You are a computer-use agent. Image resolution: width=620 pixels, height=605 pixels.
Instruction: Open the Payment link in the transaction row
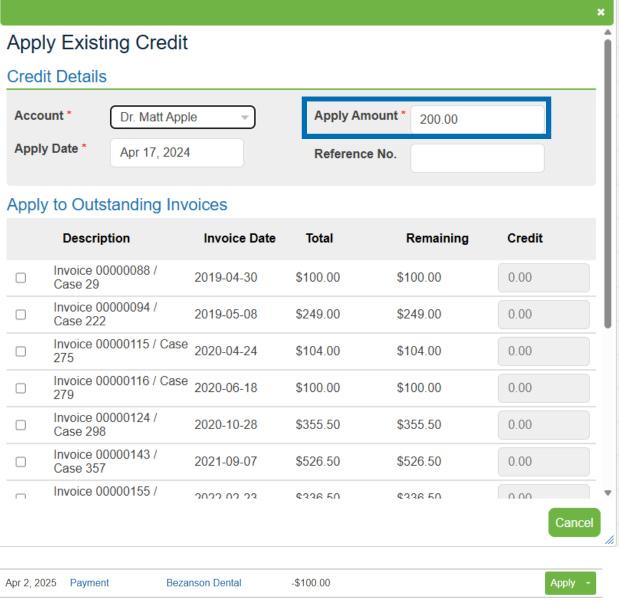tap(89, 582)
